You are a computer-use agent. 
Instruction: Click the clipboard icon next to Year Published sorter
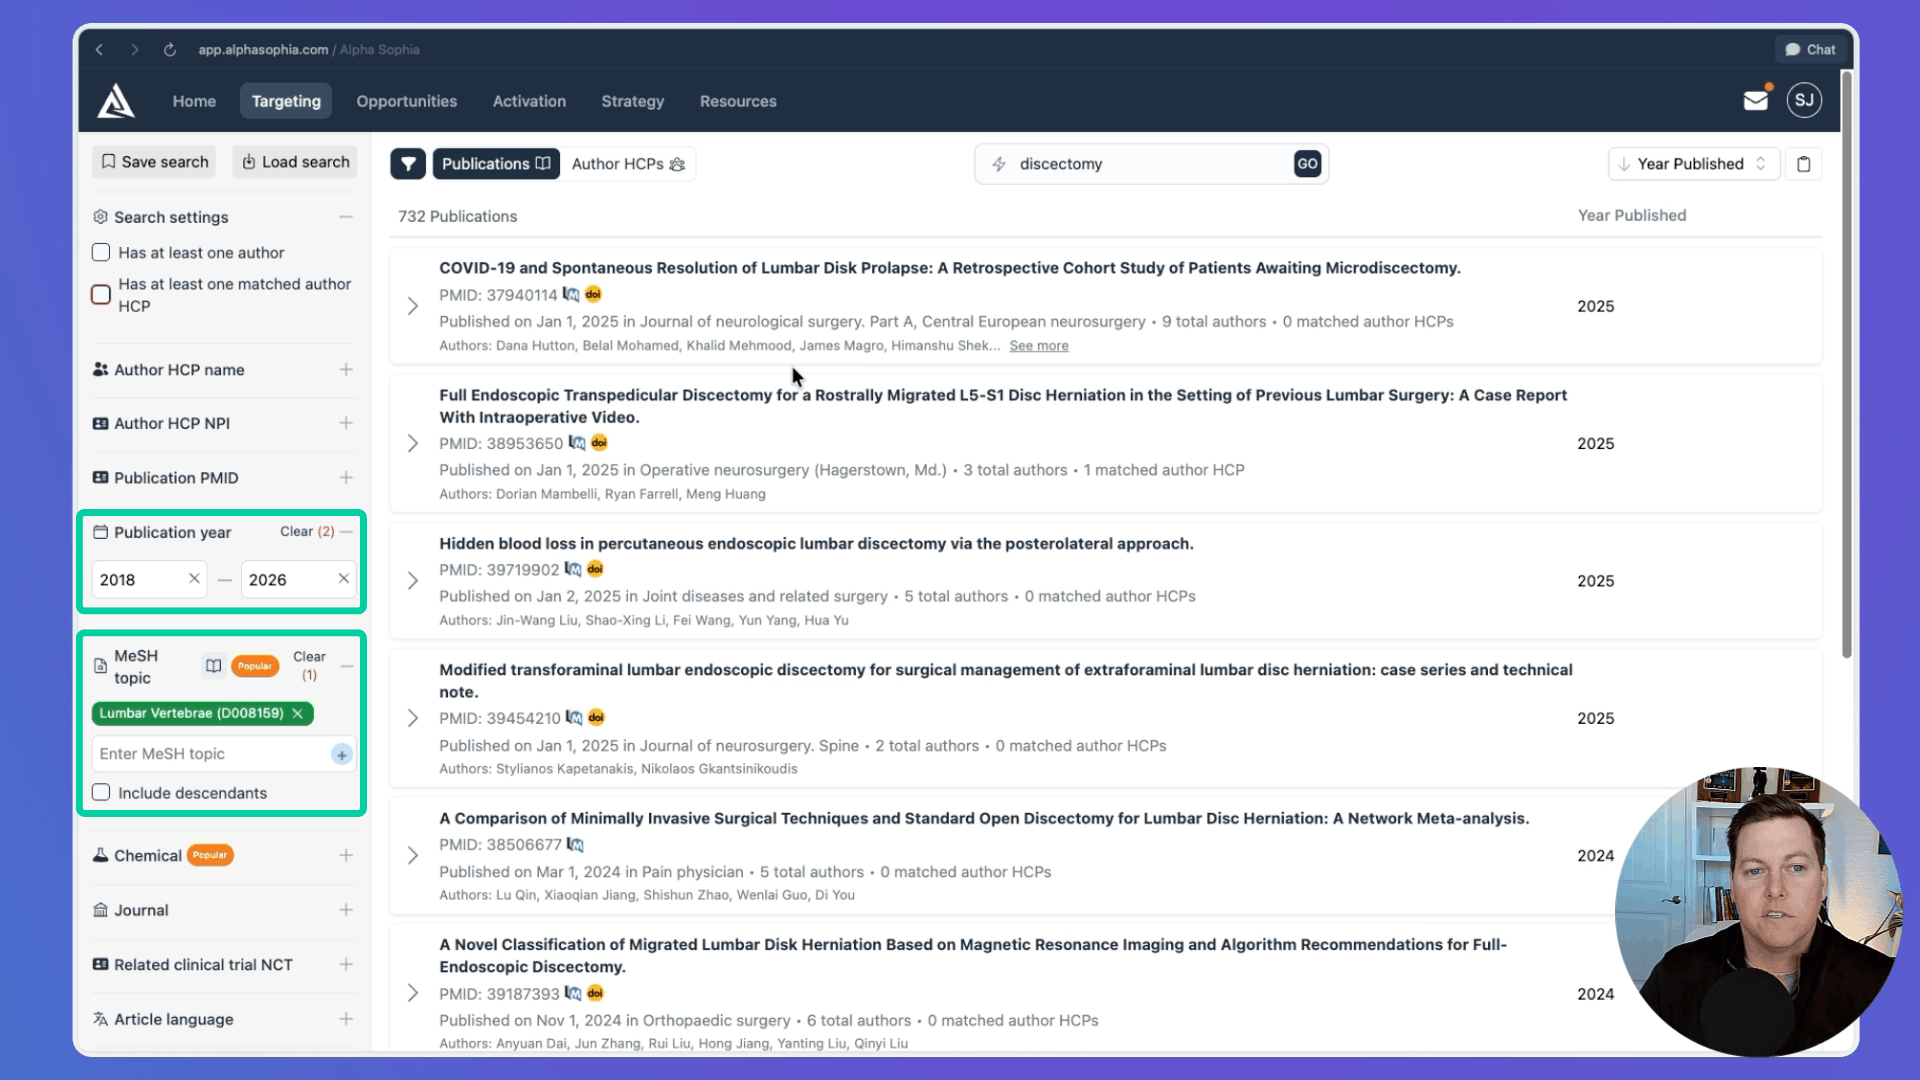point(1804,163)
